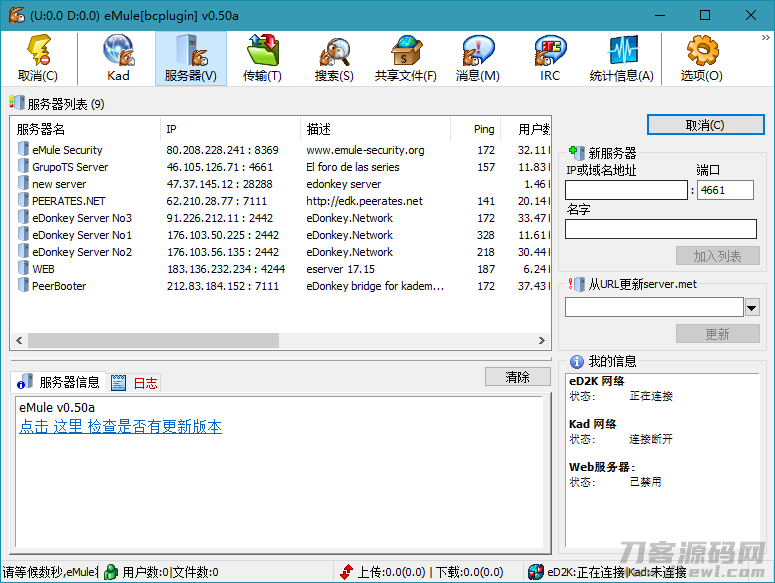Focus the 名字 name input field

click(x=661, y=229)
